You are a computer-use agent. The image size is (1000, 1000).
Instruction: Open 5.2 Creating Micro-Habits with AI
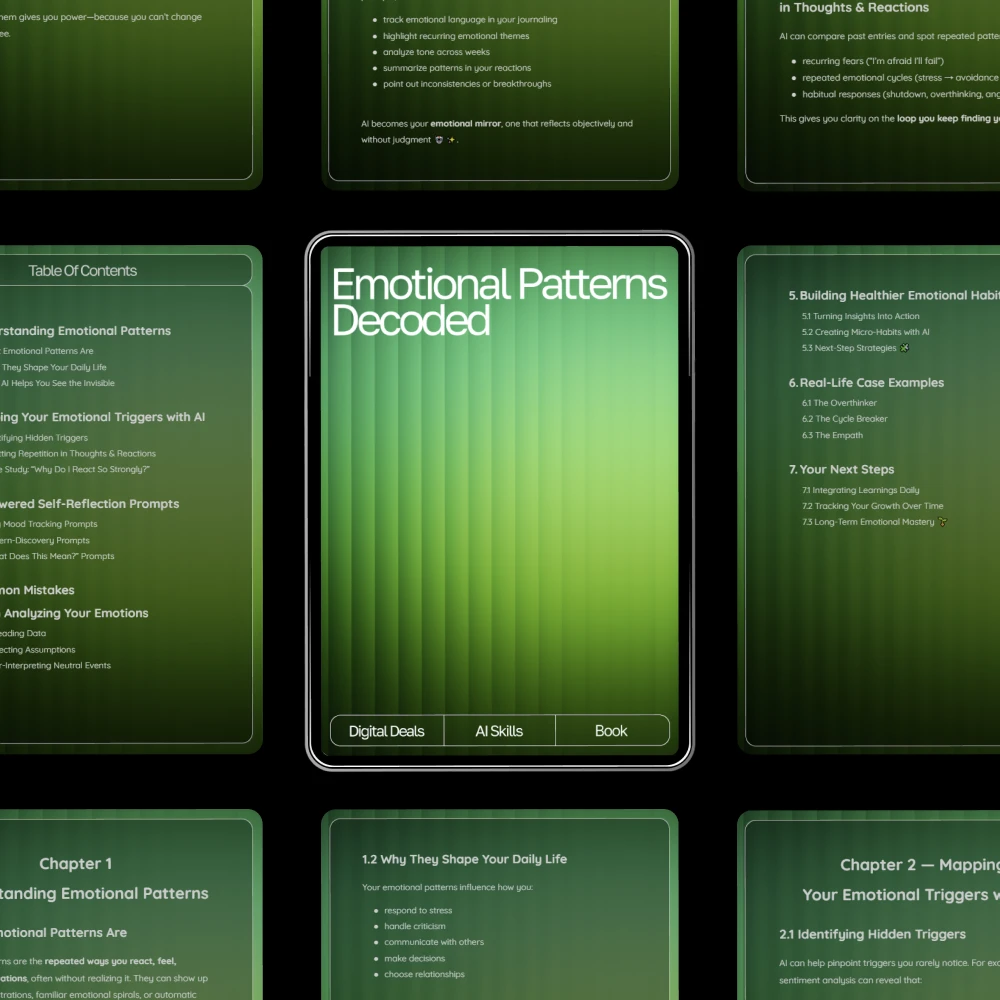point(865,332)
